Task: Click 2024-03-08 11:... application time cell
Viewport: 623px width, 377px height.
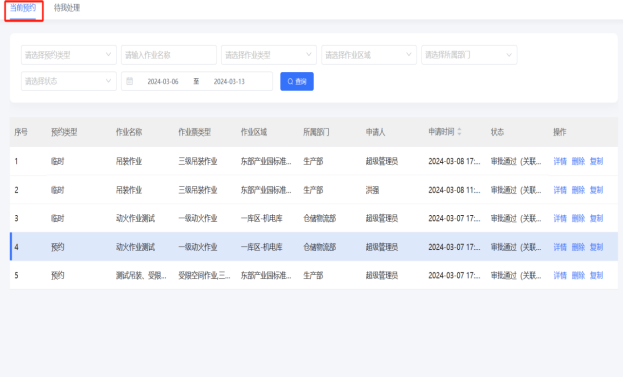Action: click(x=454, y=190)
